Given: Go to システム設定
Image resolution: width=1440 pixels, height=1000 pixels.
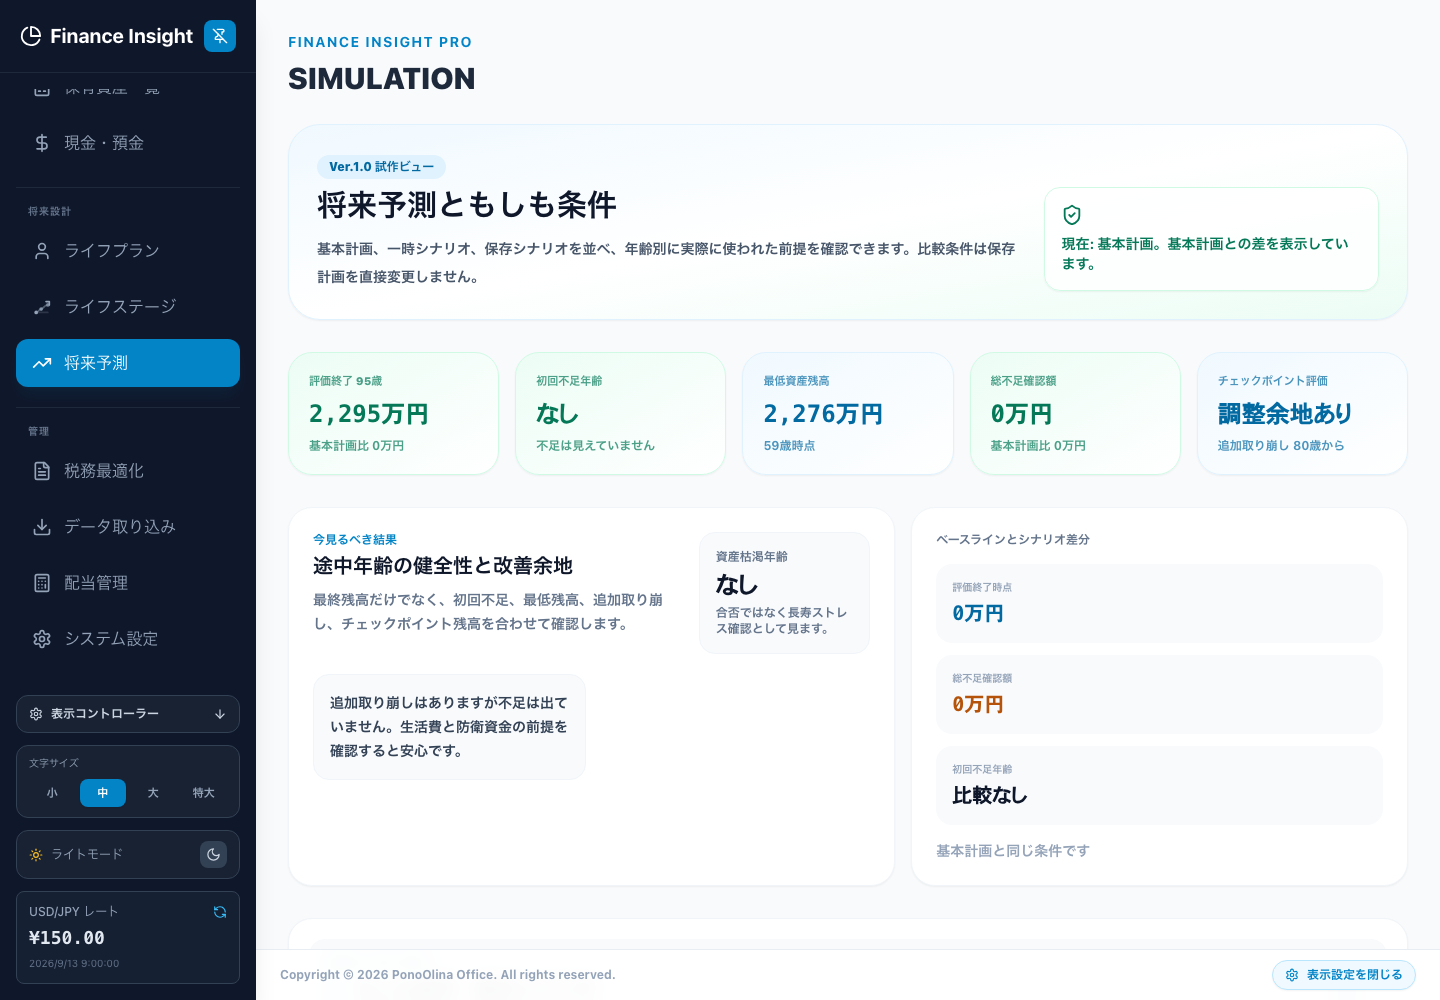Looking at the screenshot, I should click(128, 639).
